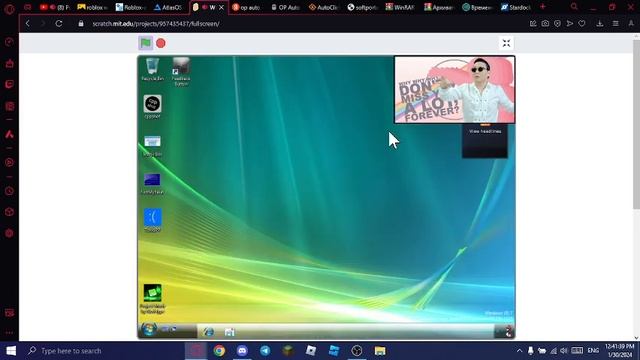
Task: Open the sidebar settings gear icon
Action: [x=9, y=233]
